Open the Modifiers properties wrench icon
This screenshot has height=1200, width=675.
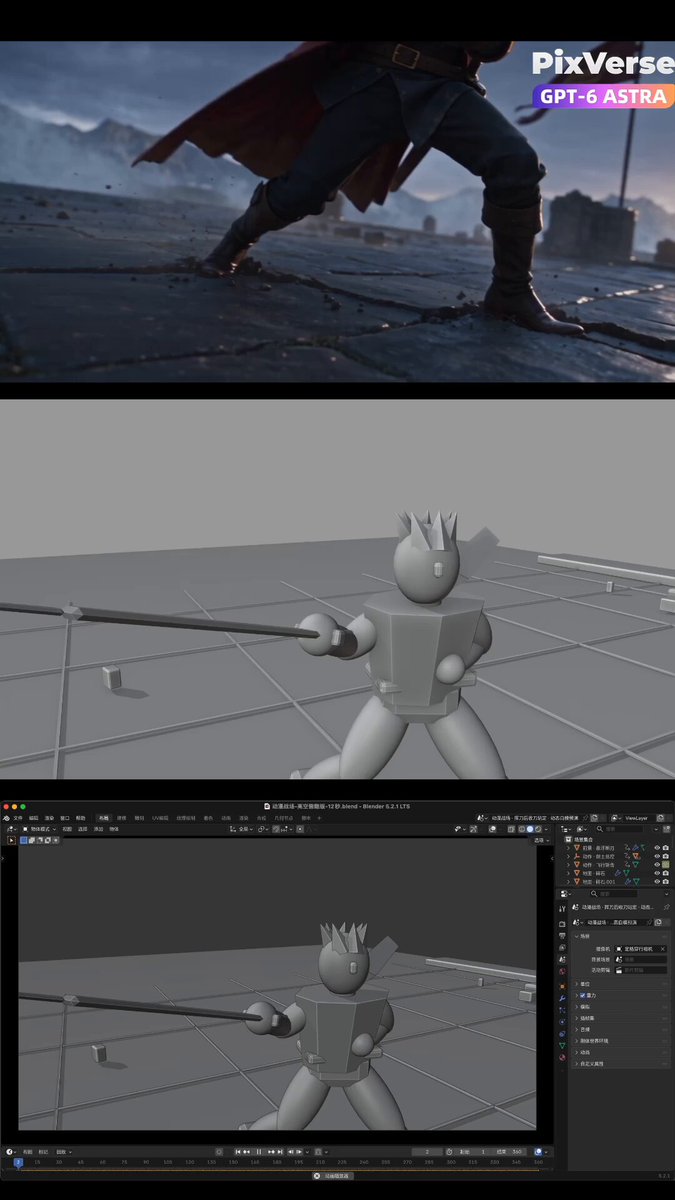(562, 998)
